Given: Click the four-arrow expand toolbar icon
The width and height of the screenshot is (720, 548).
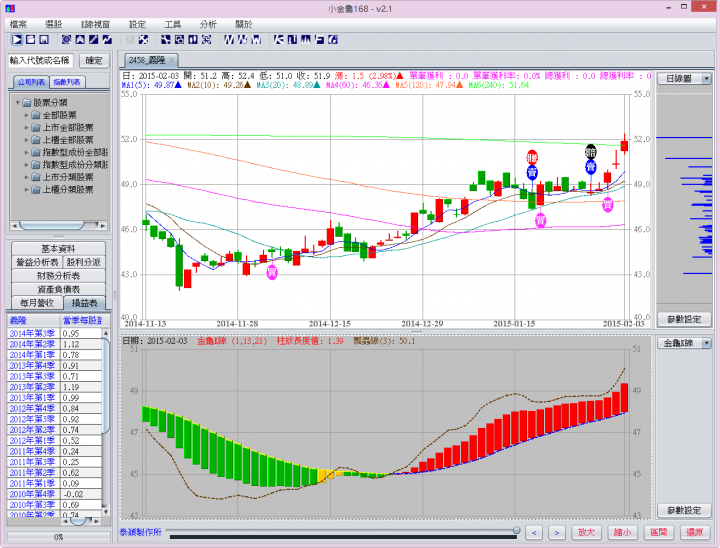Looking at the screenshot, I should point(143,40).
